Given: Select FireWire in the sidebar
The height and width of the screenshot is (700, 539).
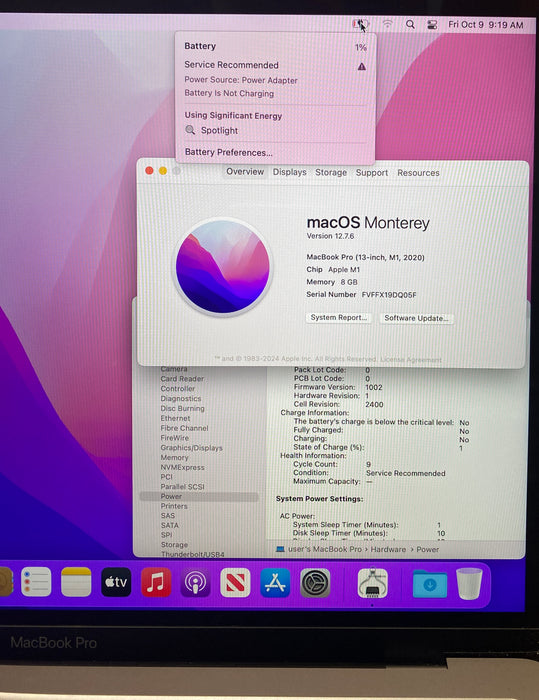Looking at the screenshot, I should pos(175,438).
